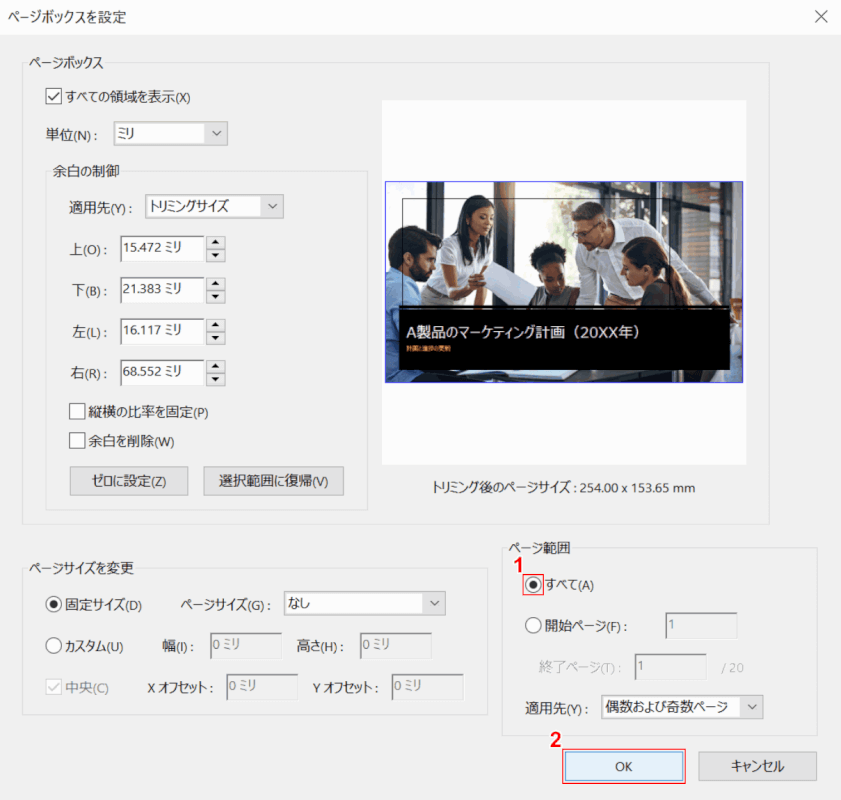Click the down arrow stepper beside 下 margin value
The image size is (841, 800).
click(x=216, y=295)
